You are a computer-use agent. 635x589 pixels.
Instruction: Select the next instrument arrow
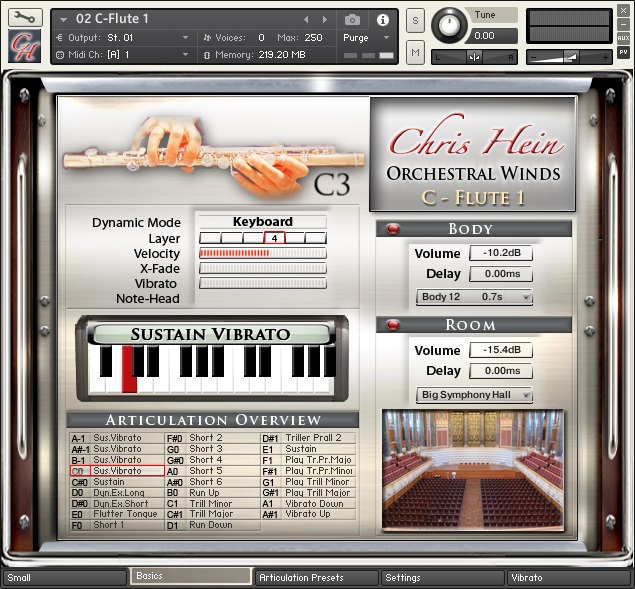pos(324,19)
